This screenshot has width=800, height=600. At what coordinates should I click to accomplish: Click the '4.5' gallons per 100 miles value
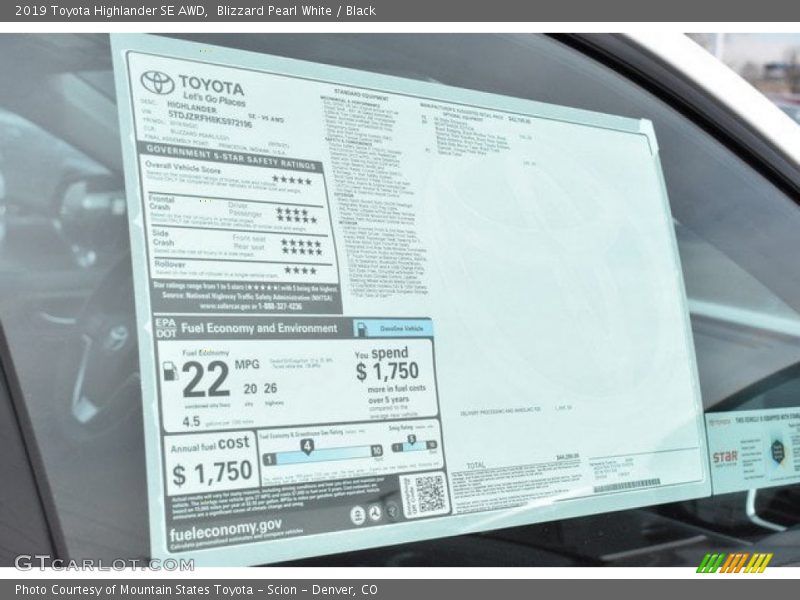[x=191, y=422]
